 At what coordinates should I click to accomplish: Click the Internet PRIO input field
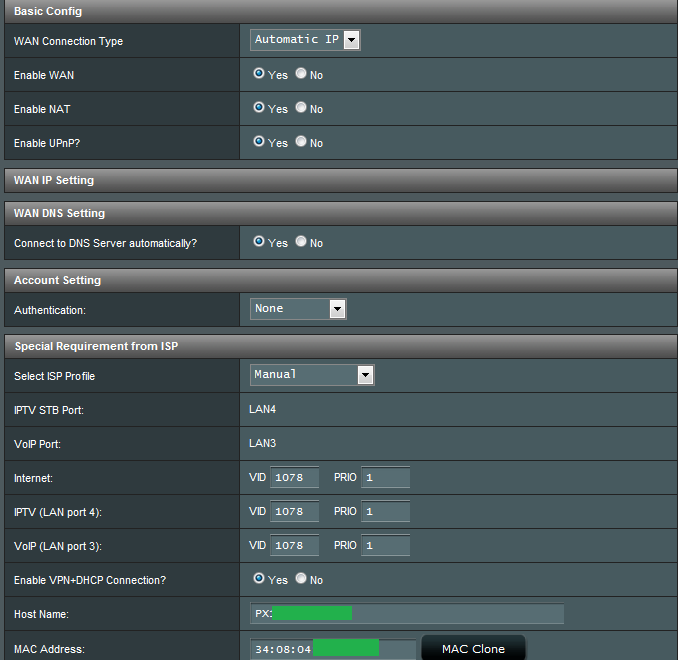point(385,478)
